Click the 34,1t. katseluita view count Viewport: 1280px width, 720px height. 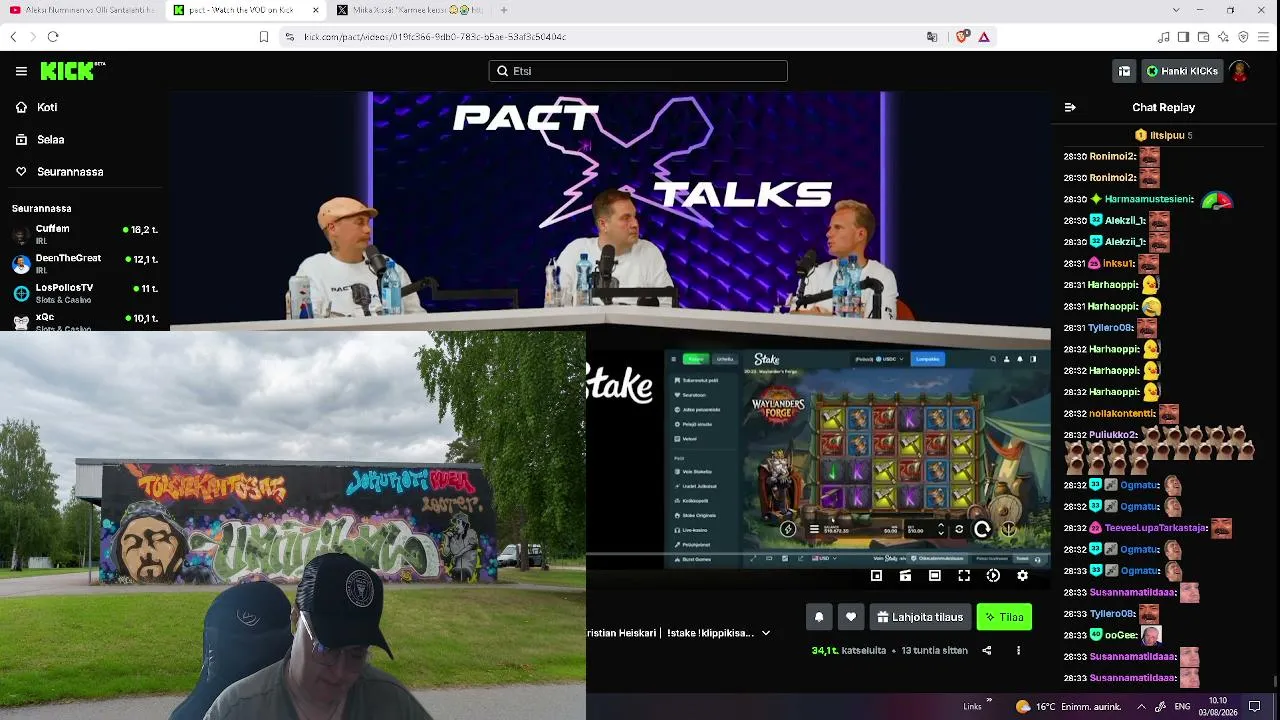(x=849, y=650)
